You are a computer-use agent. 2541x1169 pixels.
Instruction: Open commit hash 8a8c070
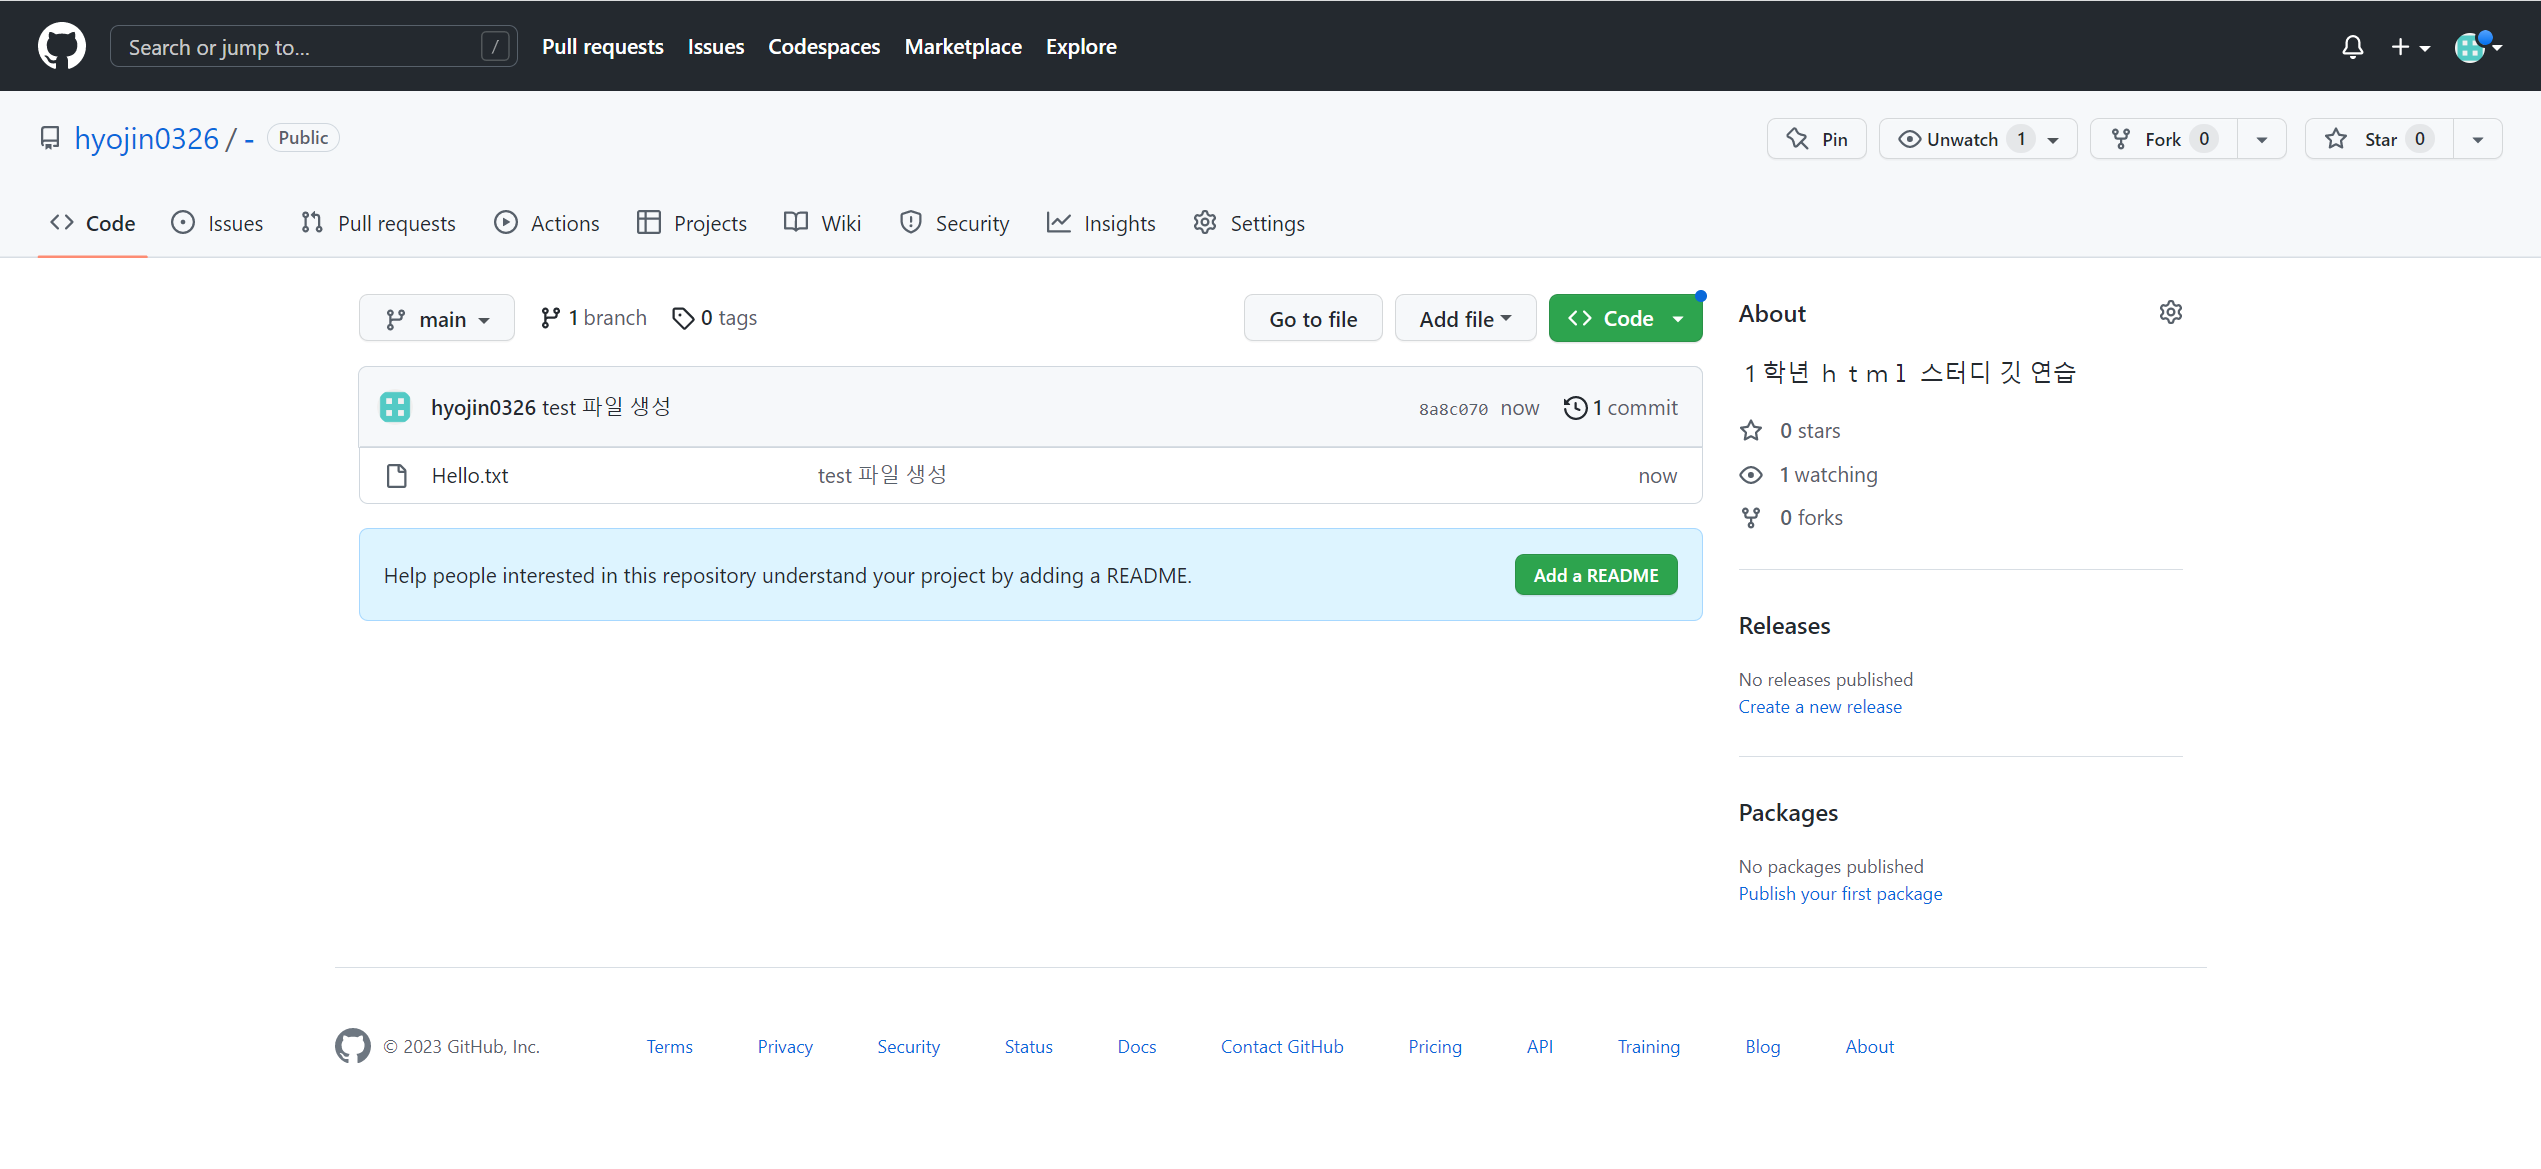pyautogui.click(x=1453, y=409)
